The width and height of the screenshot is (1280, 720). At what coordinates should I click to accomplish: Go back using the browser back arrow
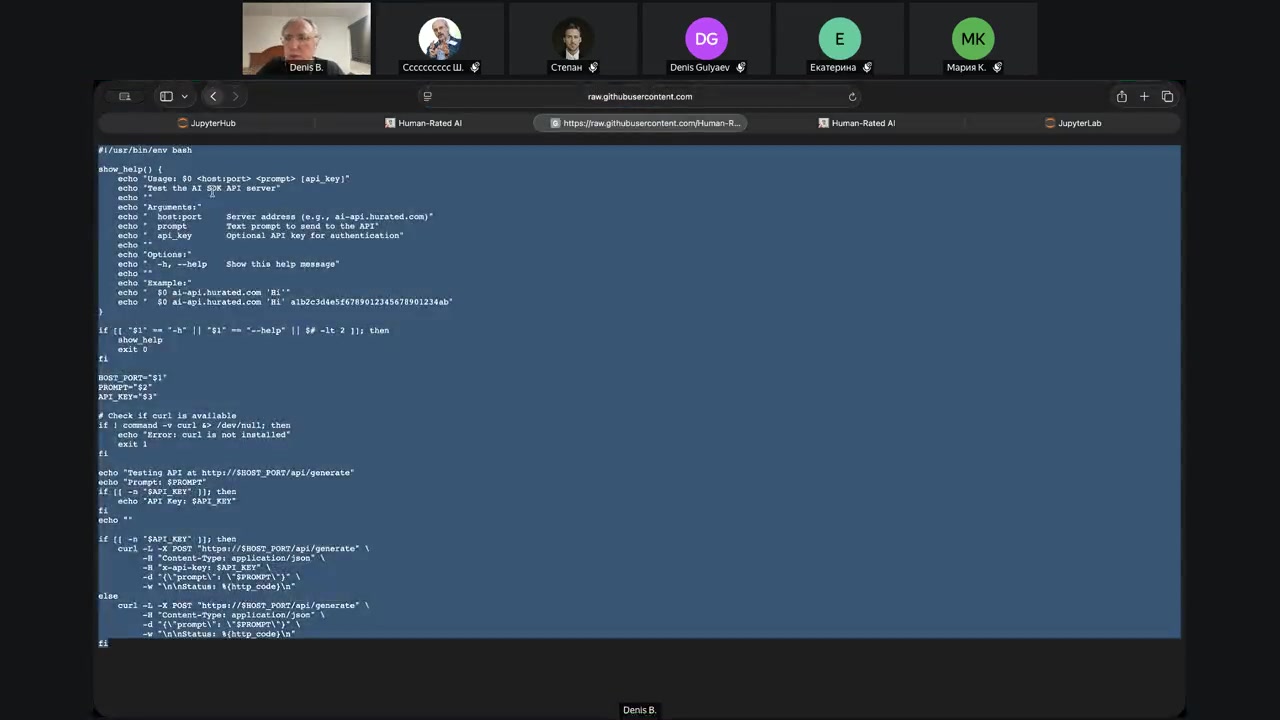[213, 97]
